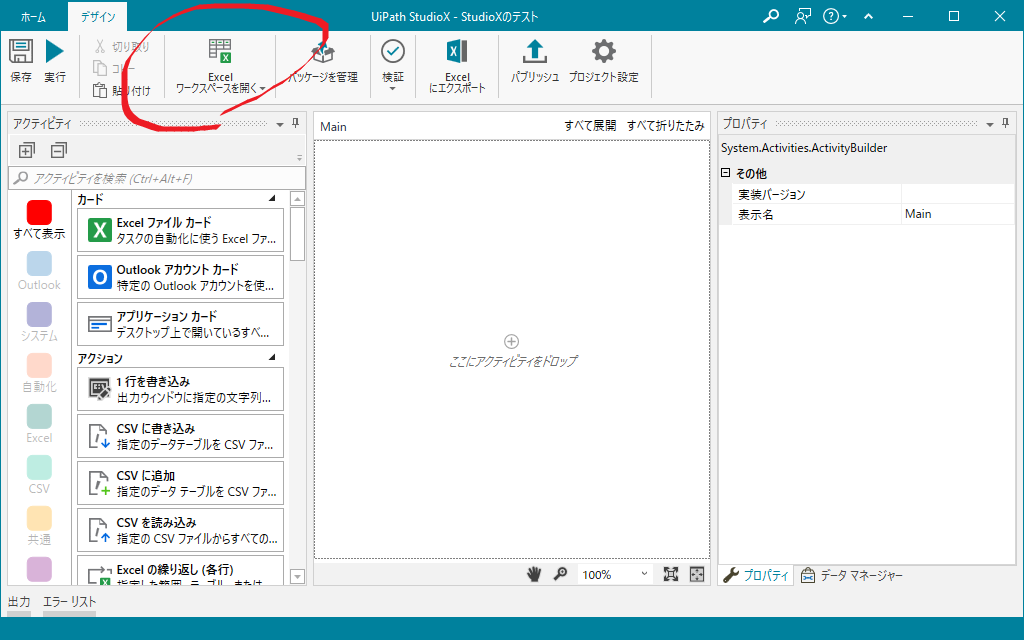Filter activities by 共通 category
This screenshot has height=640, width=1024.
tap(39, 526)
